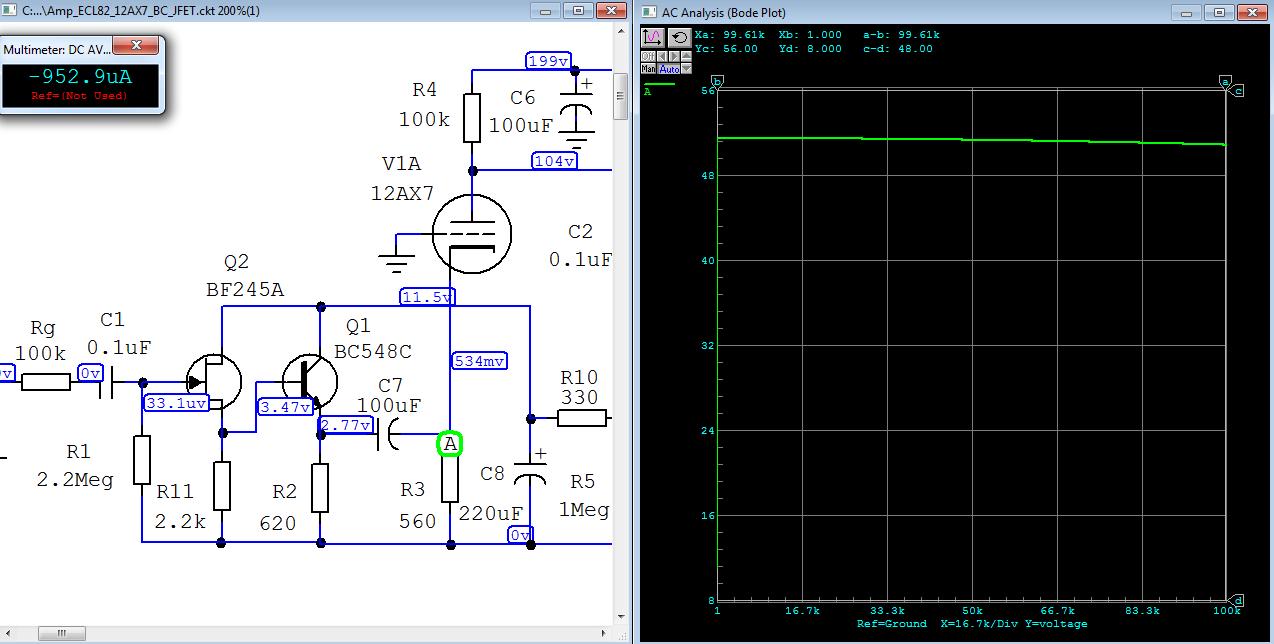1274x644 pixels.
Task: Select the Rg 100k resistor symbol
Action: pyautogui.click(x=46, y=382)
